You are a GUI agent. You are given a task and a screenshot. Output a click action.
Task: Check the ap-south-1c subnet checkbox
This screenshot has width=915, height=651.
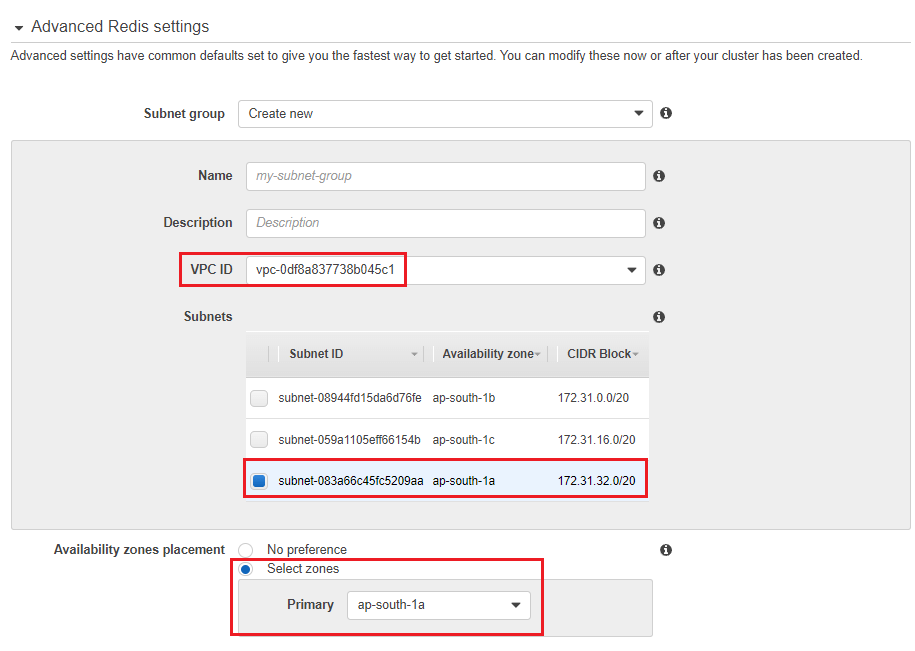pyautogui.click(x=259, y=439)
